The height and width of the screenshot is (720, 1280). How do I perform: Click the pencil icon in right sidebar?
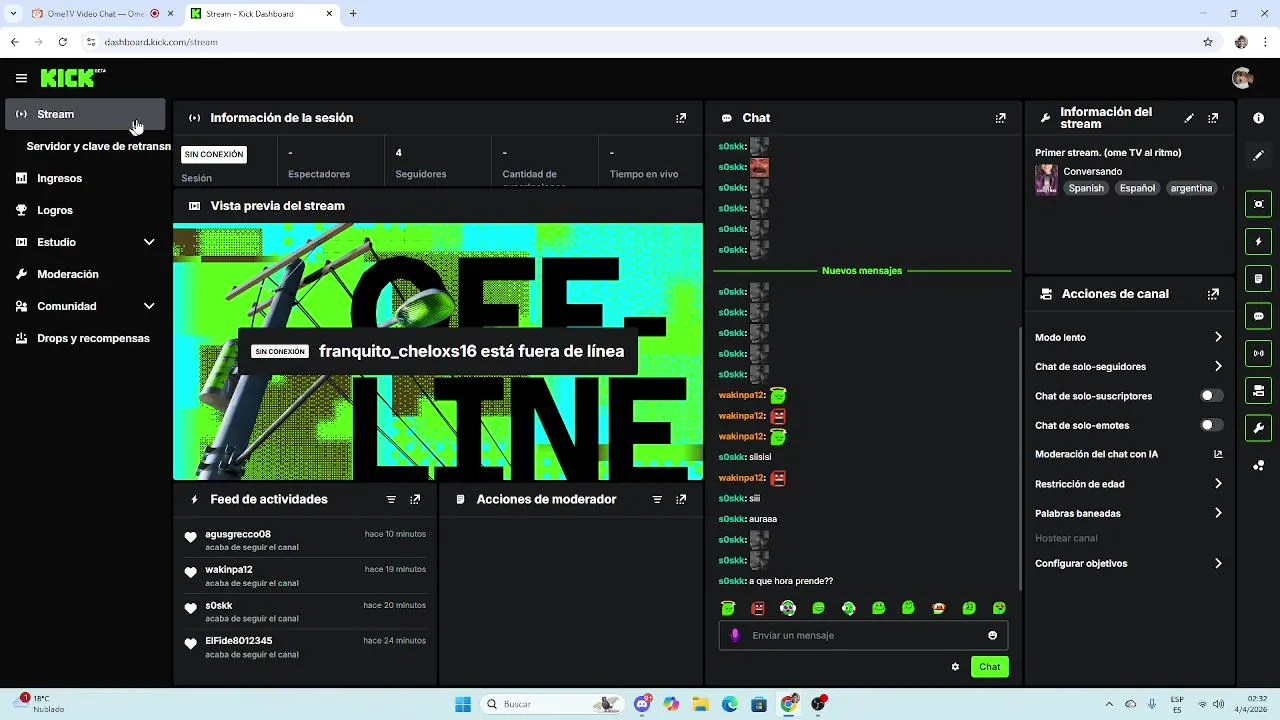1258,155
